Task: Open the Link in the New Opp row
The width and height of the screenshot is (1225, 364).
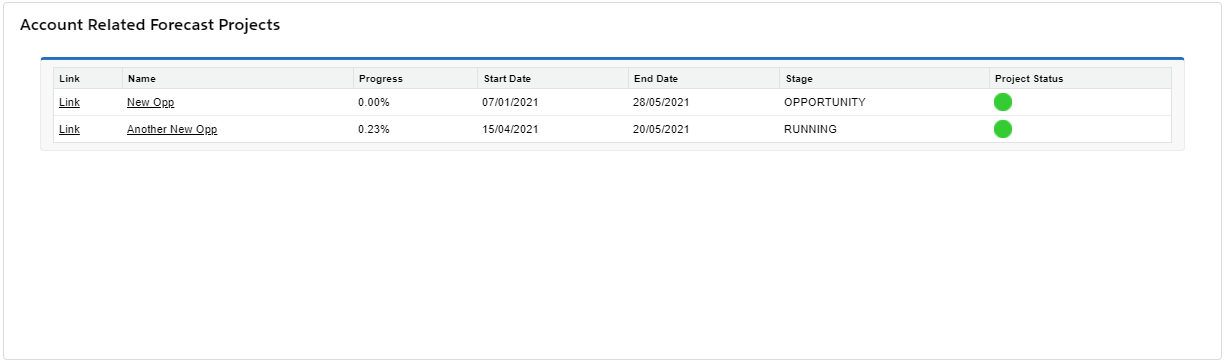Action: click(69, 102)
